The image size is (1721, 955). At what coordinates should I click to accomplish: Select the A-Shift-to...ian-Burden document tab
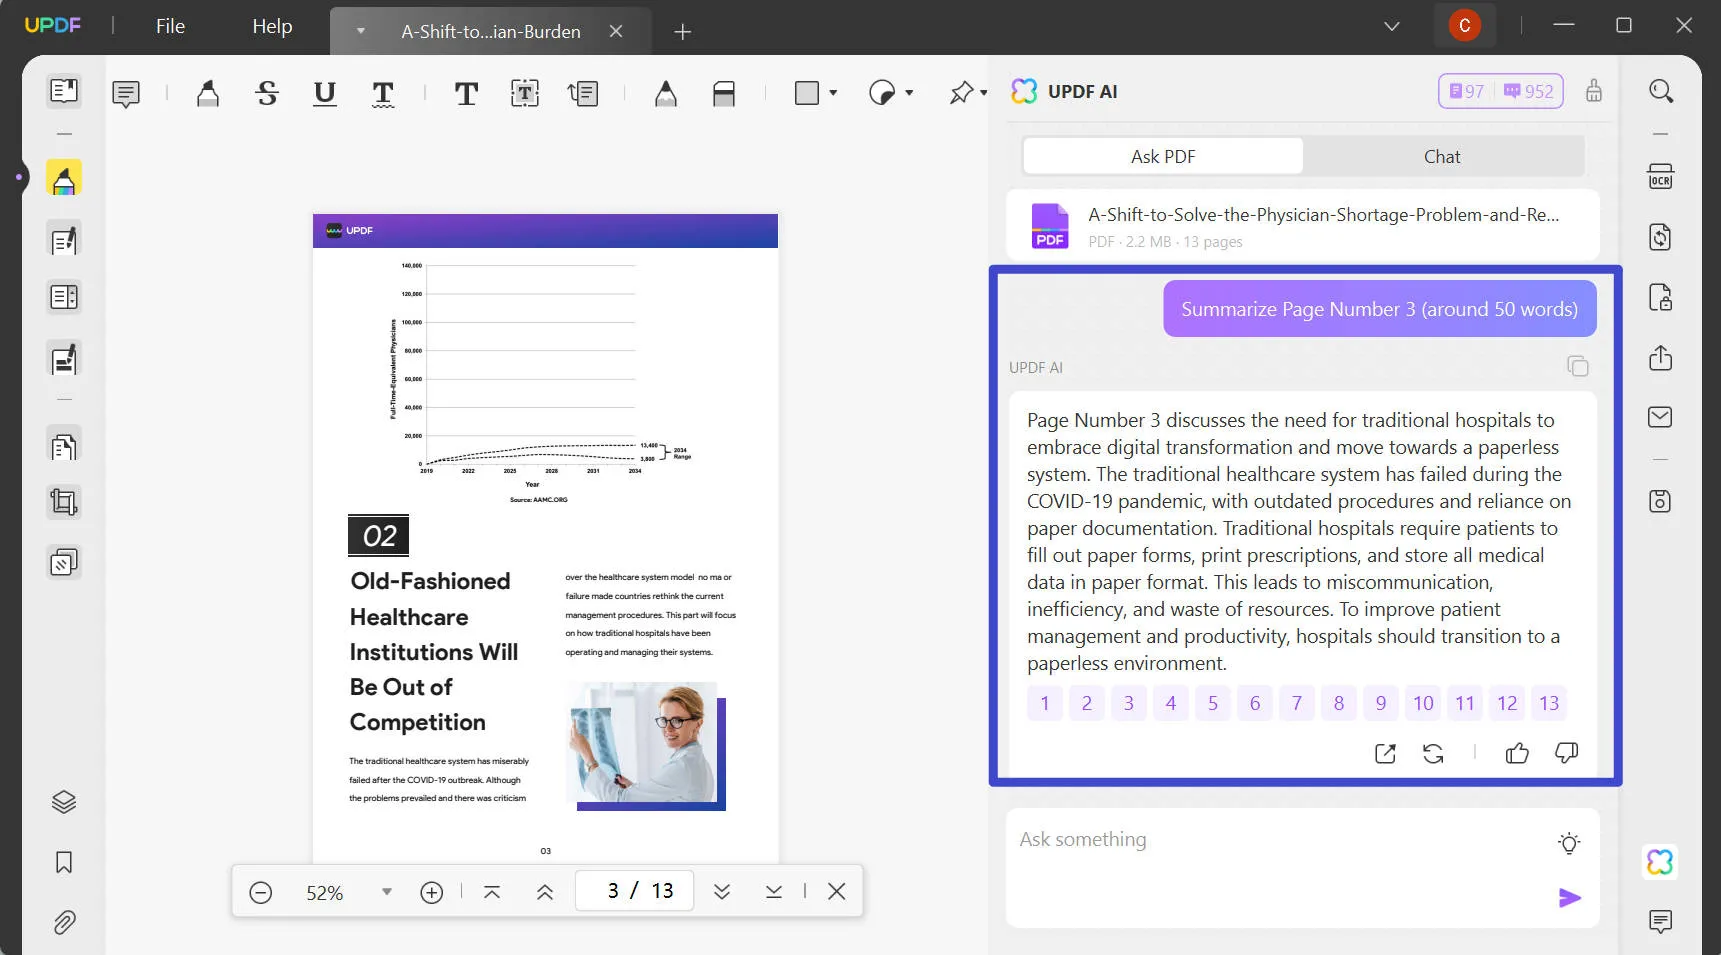coord(490,31)
